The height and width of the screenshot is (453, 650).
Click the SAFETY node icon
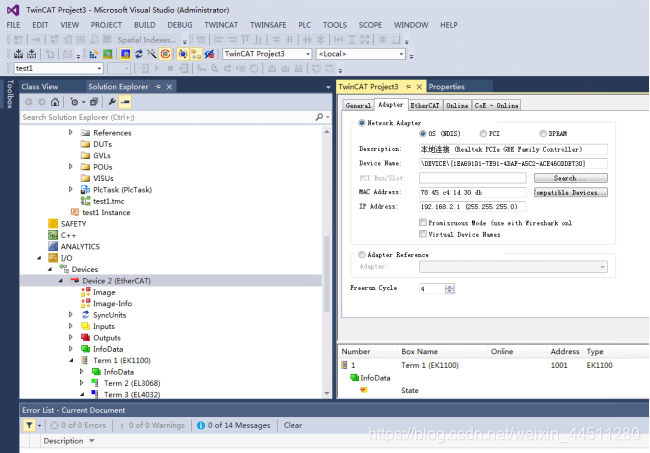tap(53, 224)
